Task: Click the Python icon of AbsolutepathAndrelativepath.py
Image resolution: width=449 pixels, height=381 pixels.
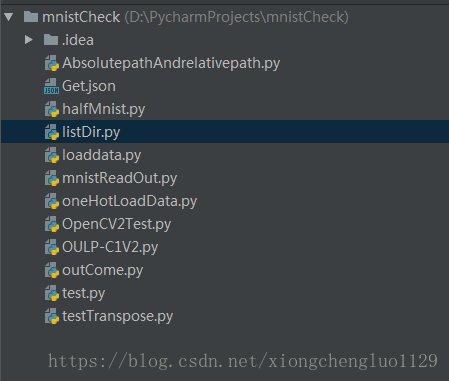Action: [52, 63]
